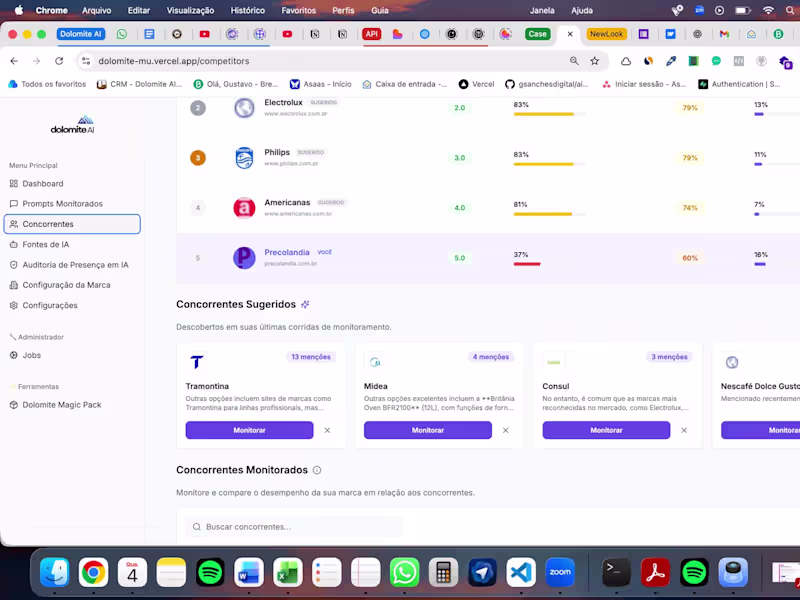The width and height of the screenshot is (800, 600).
Task: Go back in Chrome
Action: (14, 61)
